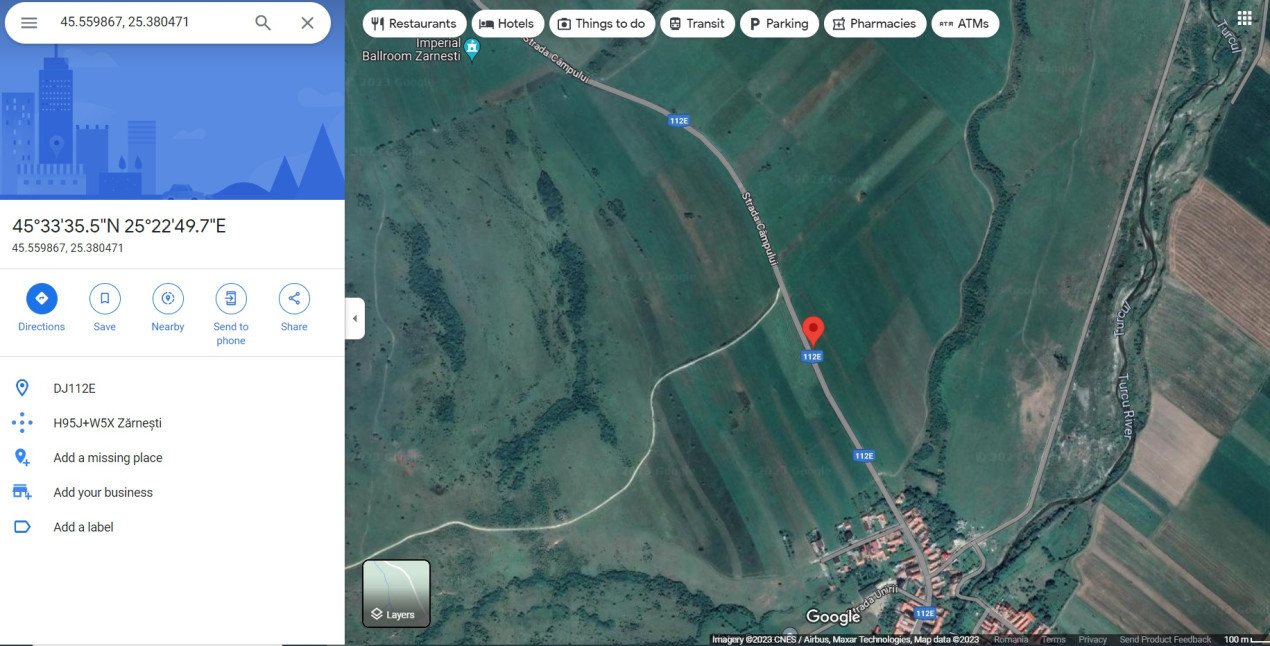Choose Add a missing place
Screen dimensions: 1270x646
point(172,458)
